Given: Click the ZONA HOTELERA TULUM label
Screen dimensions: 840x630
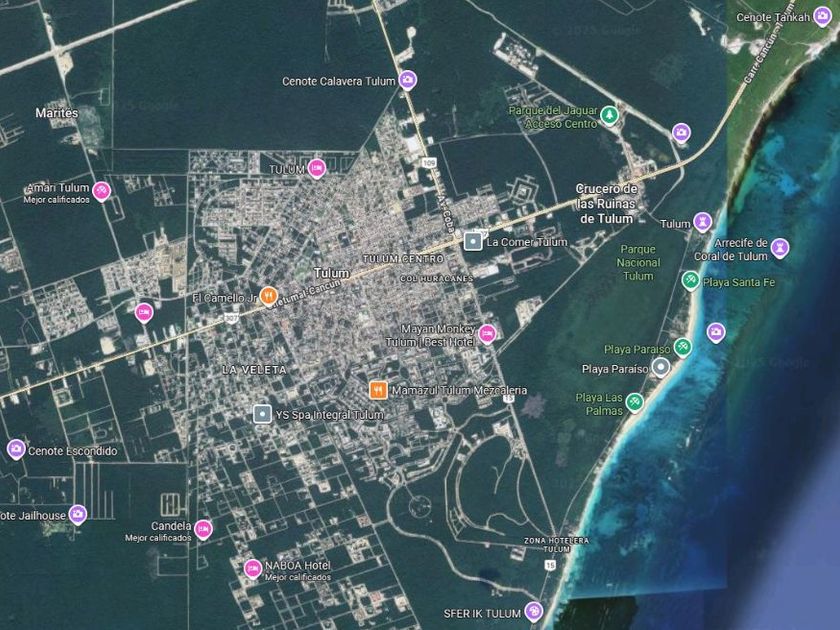Looking at the screenshot, I should pyautogui.click(x=556, y=545).
